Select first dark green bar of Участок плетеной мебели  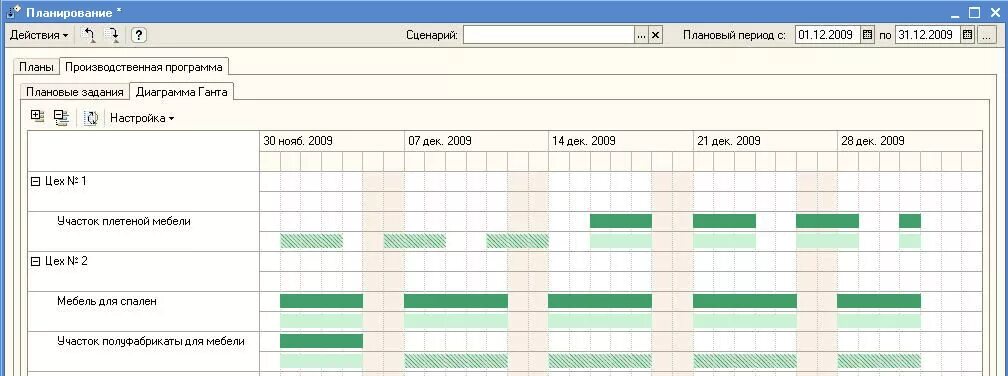click(x=621, y=221)
